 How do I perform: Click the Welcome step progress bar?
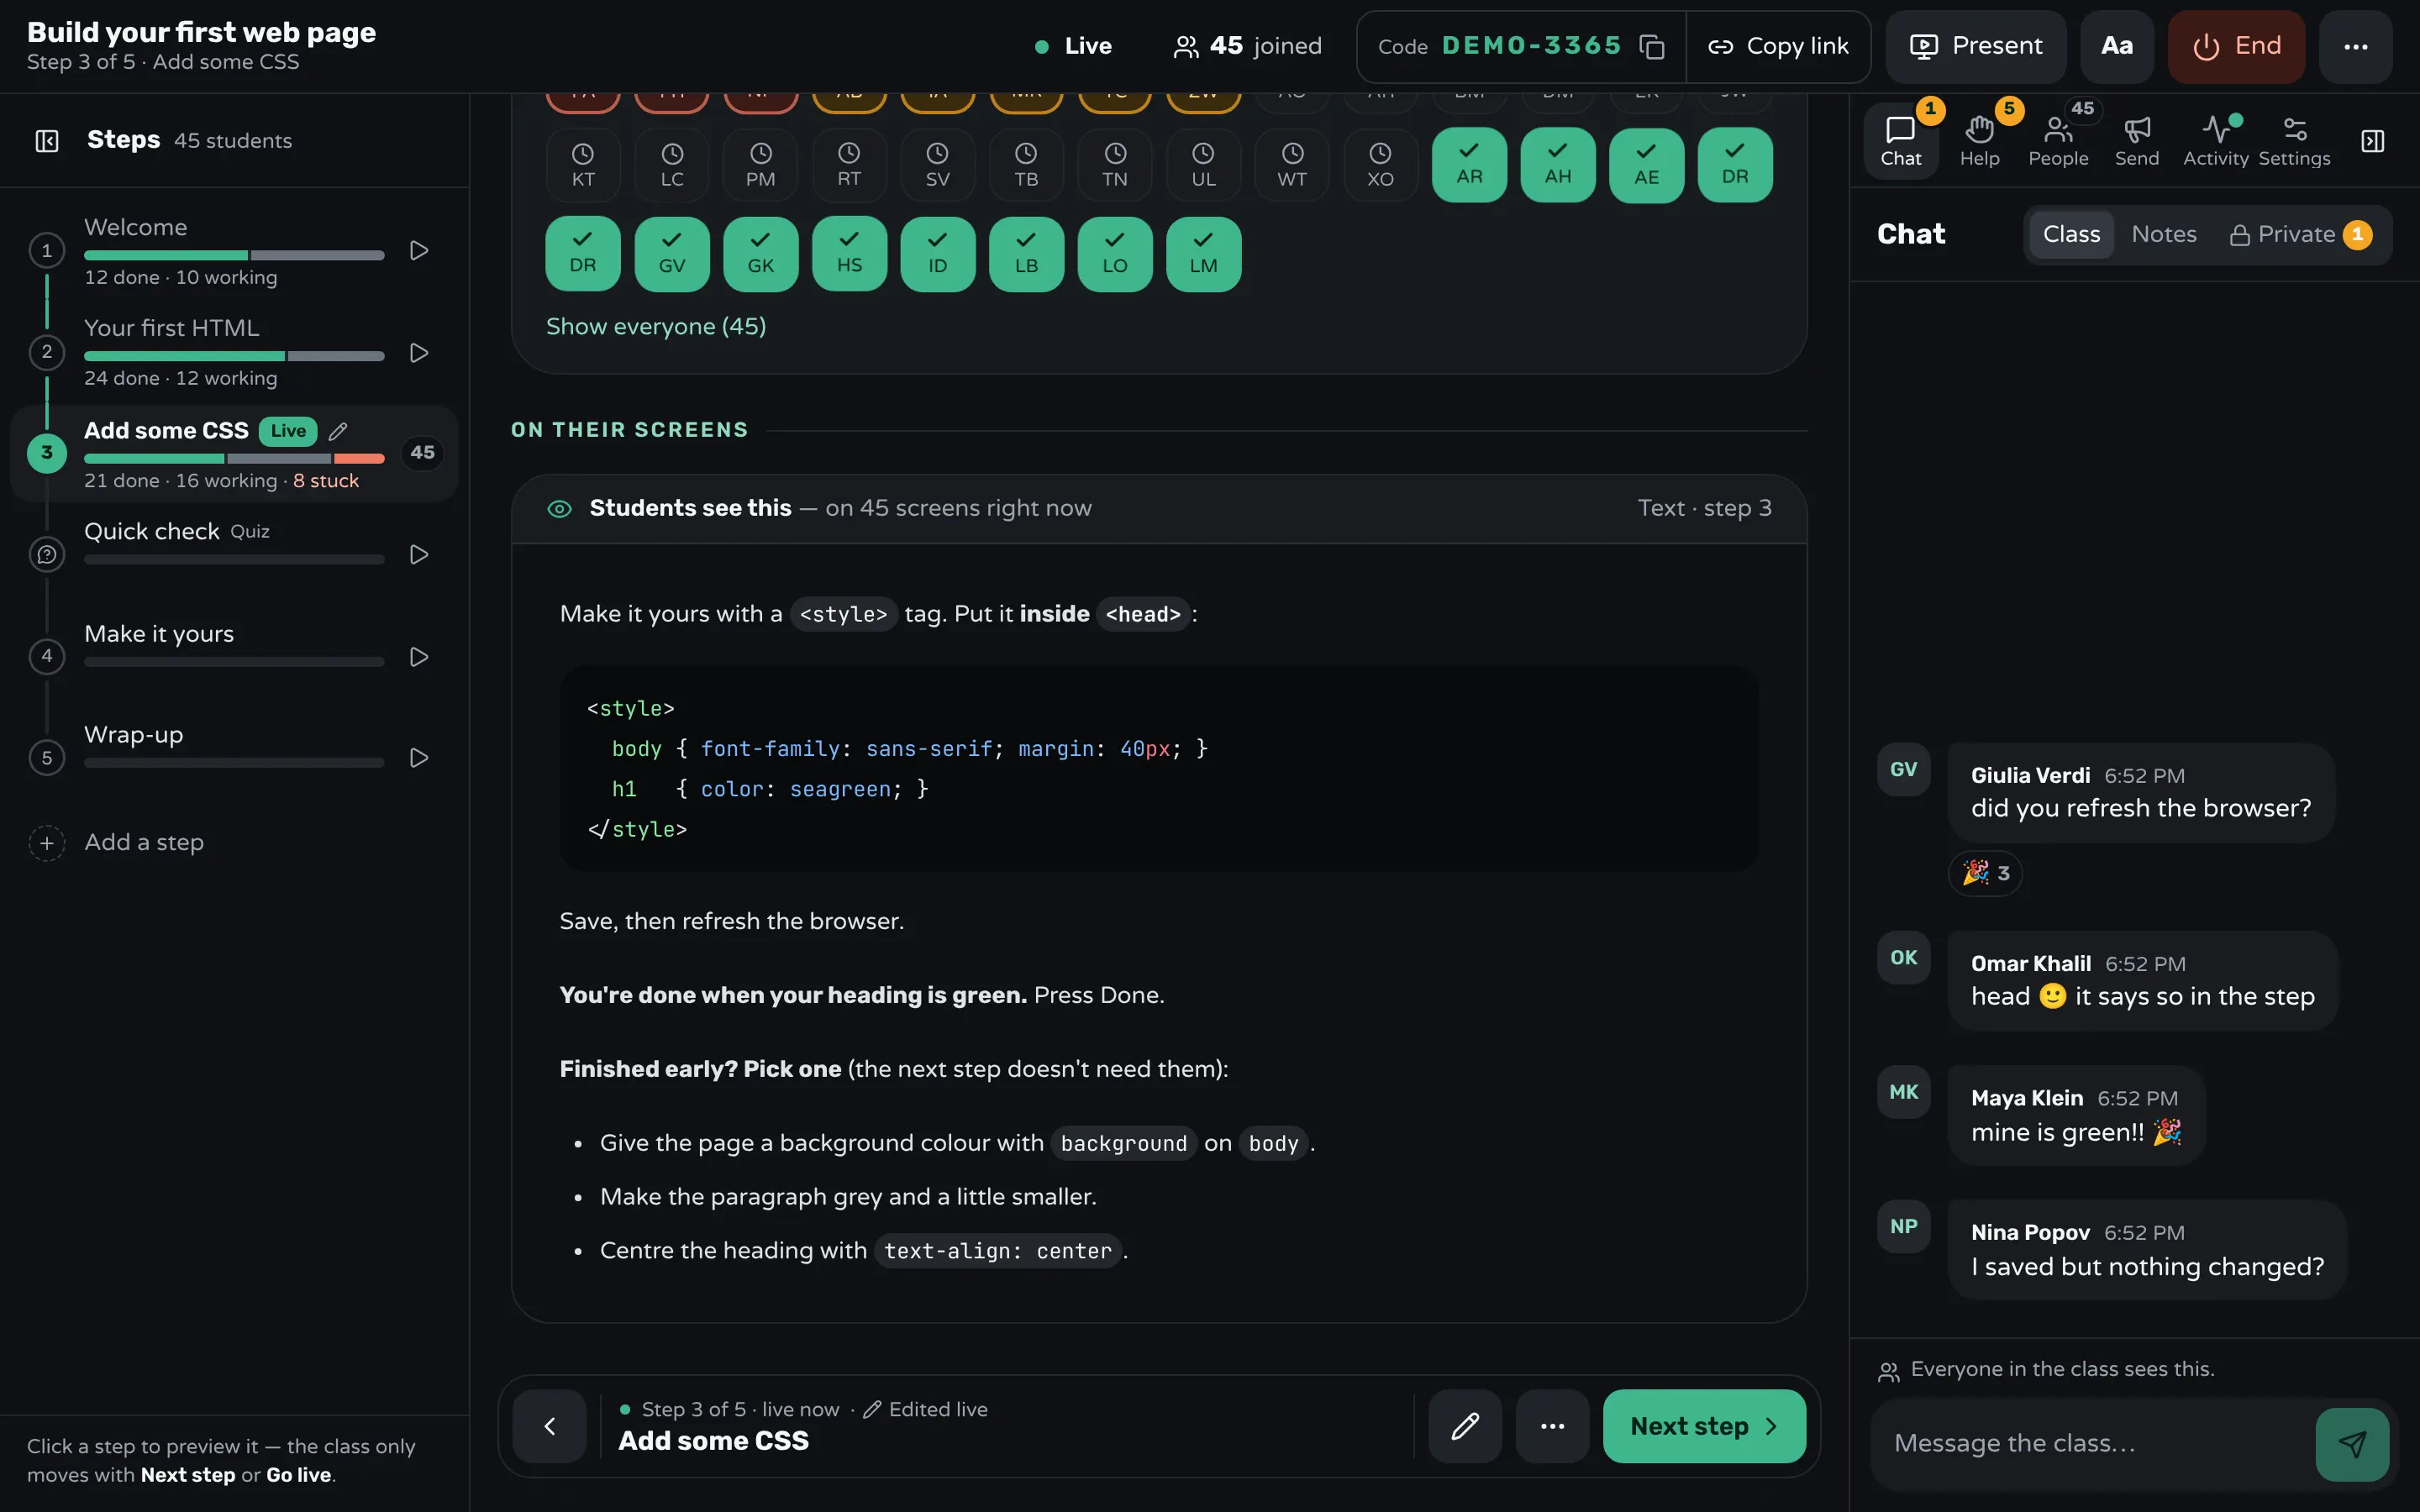point(234,256)
